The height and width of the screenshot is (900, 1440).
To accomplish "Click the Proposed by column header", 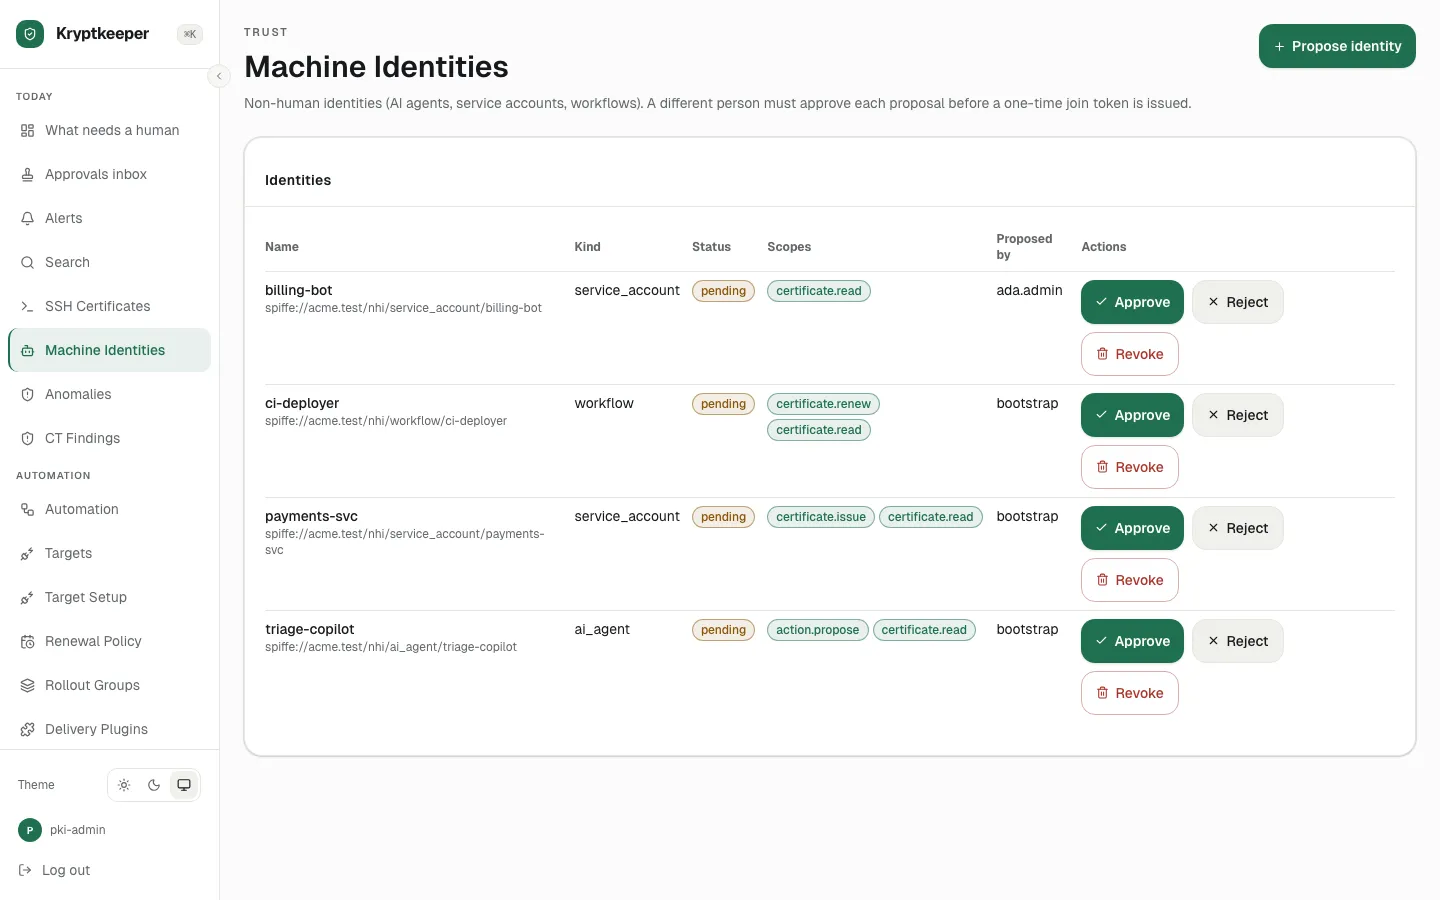I will pos(1024,247).
